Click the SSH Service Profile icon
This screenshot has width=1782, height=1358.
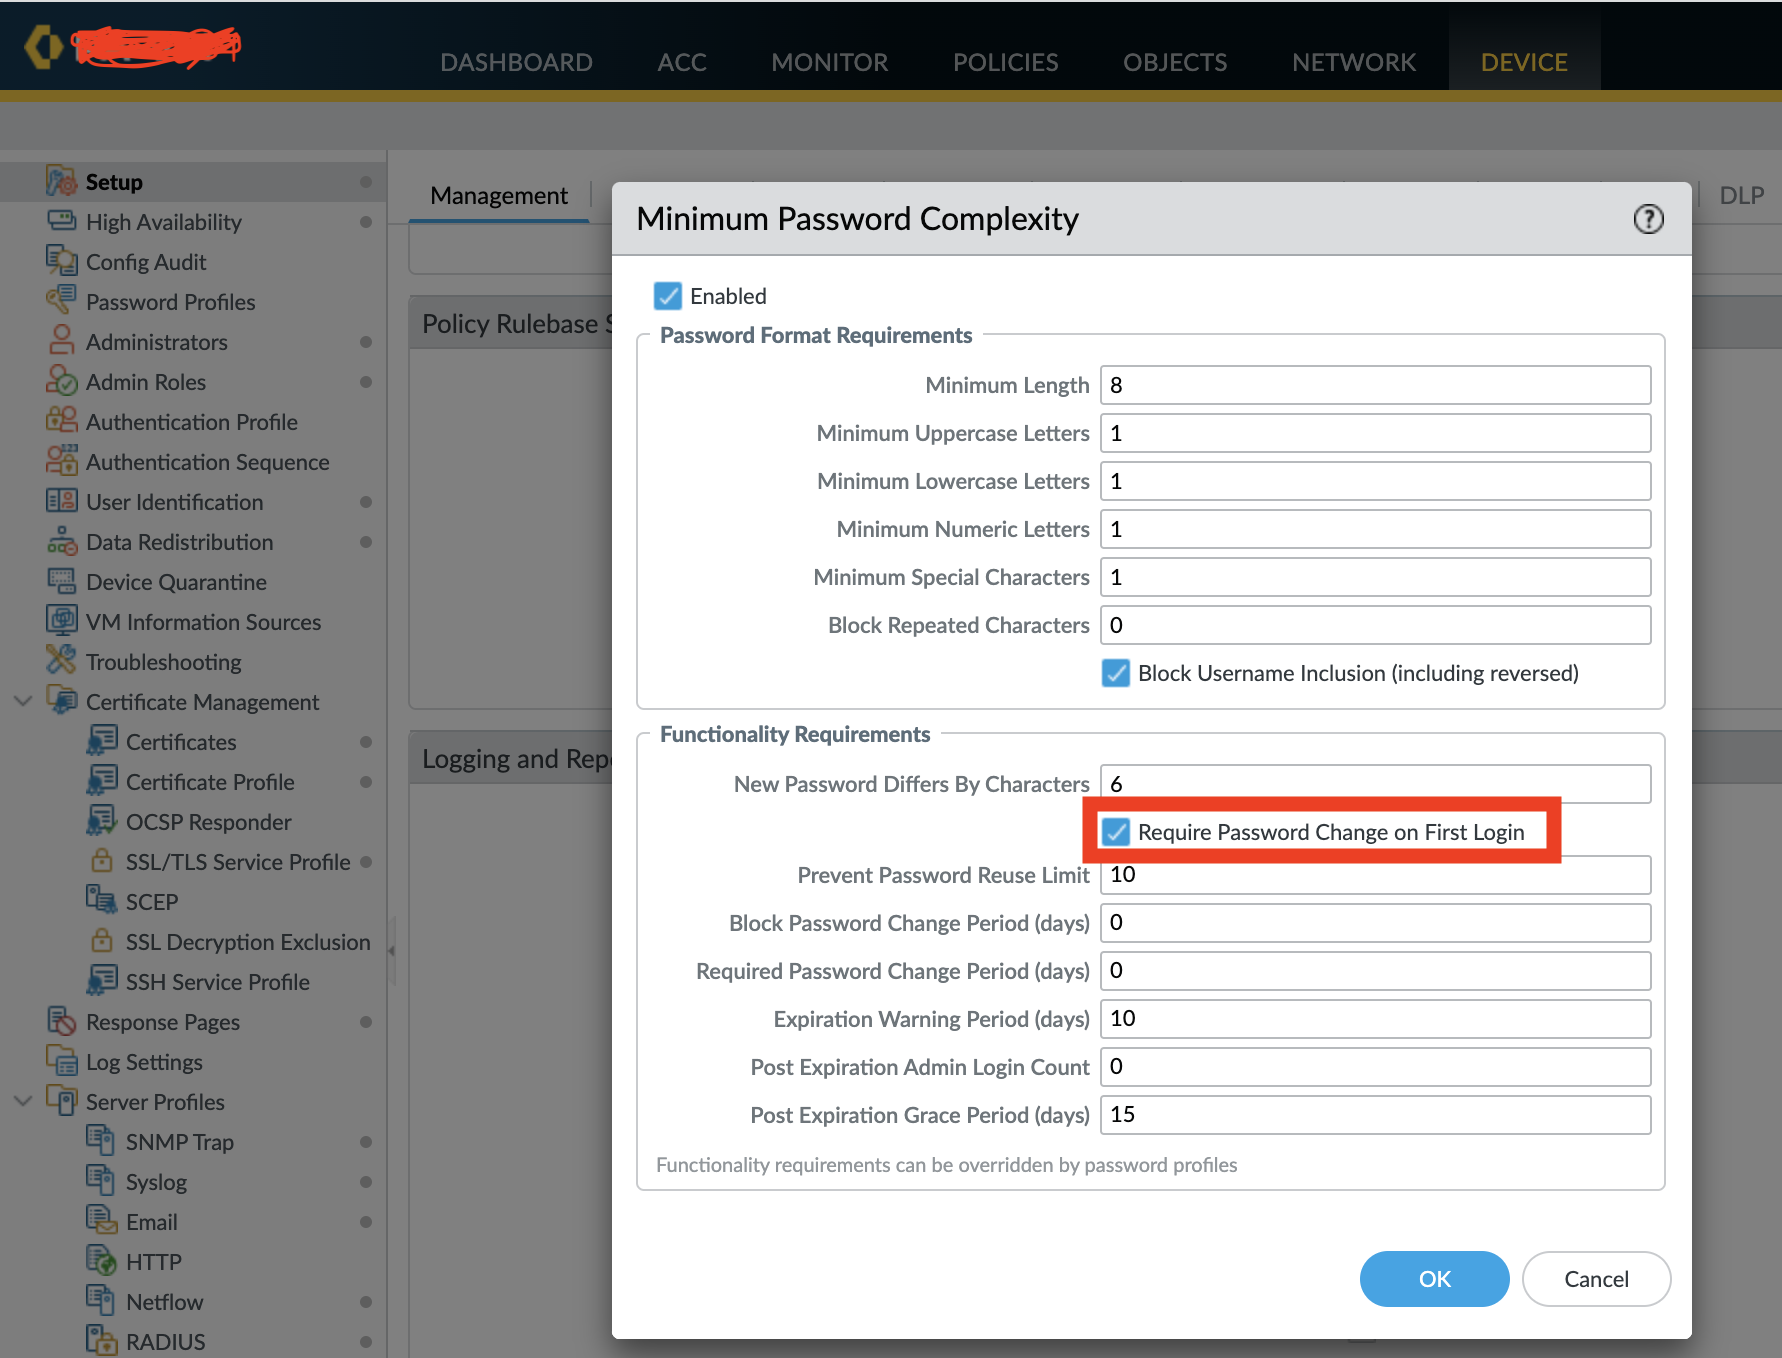[101, 980]
